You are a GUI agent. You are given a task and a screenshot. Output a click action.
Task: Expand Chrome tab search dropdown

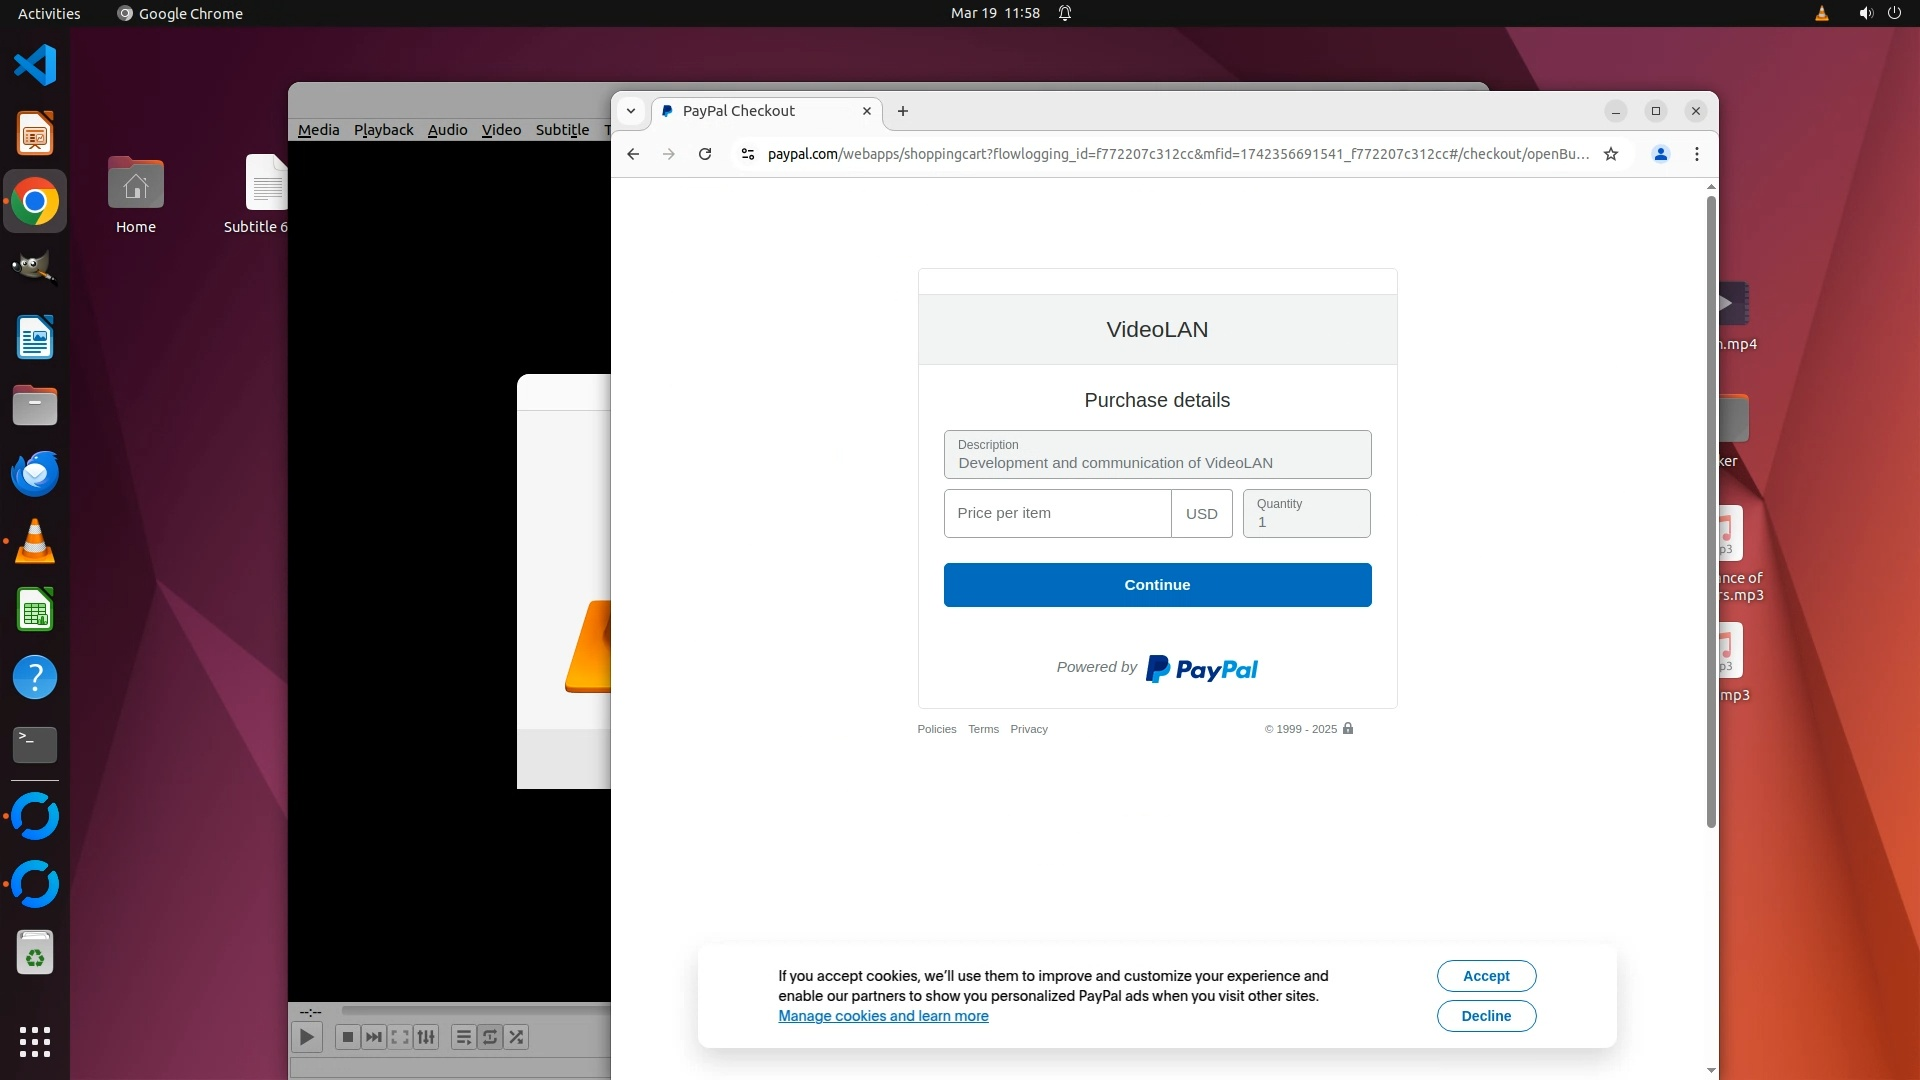[631, 111]
